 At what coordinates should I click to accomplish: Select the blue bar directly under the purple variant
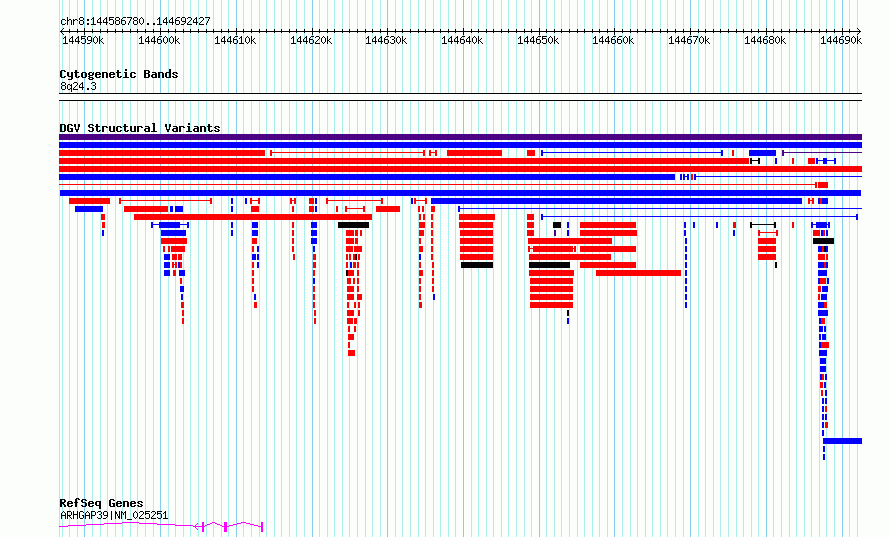click(x=460, y=145)
